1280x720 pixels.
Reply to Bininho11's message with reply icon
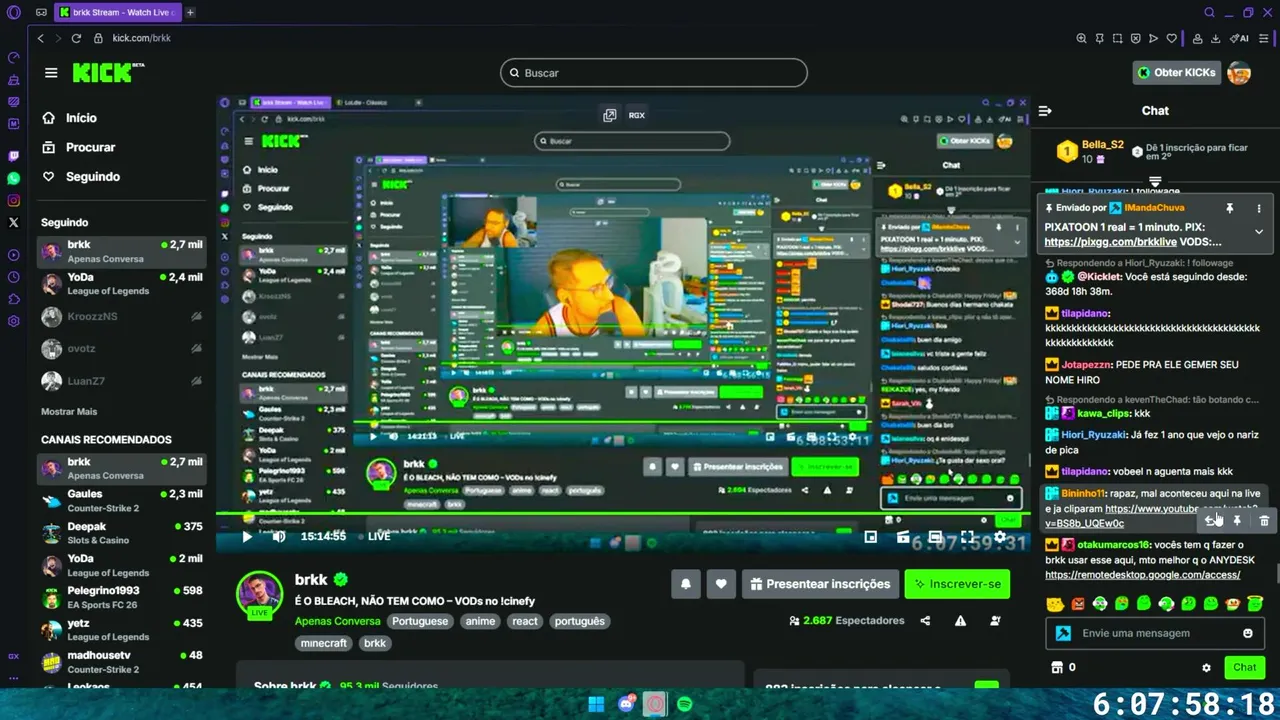[x=1211, y=520]
